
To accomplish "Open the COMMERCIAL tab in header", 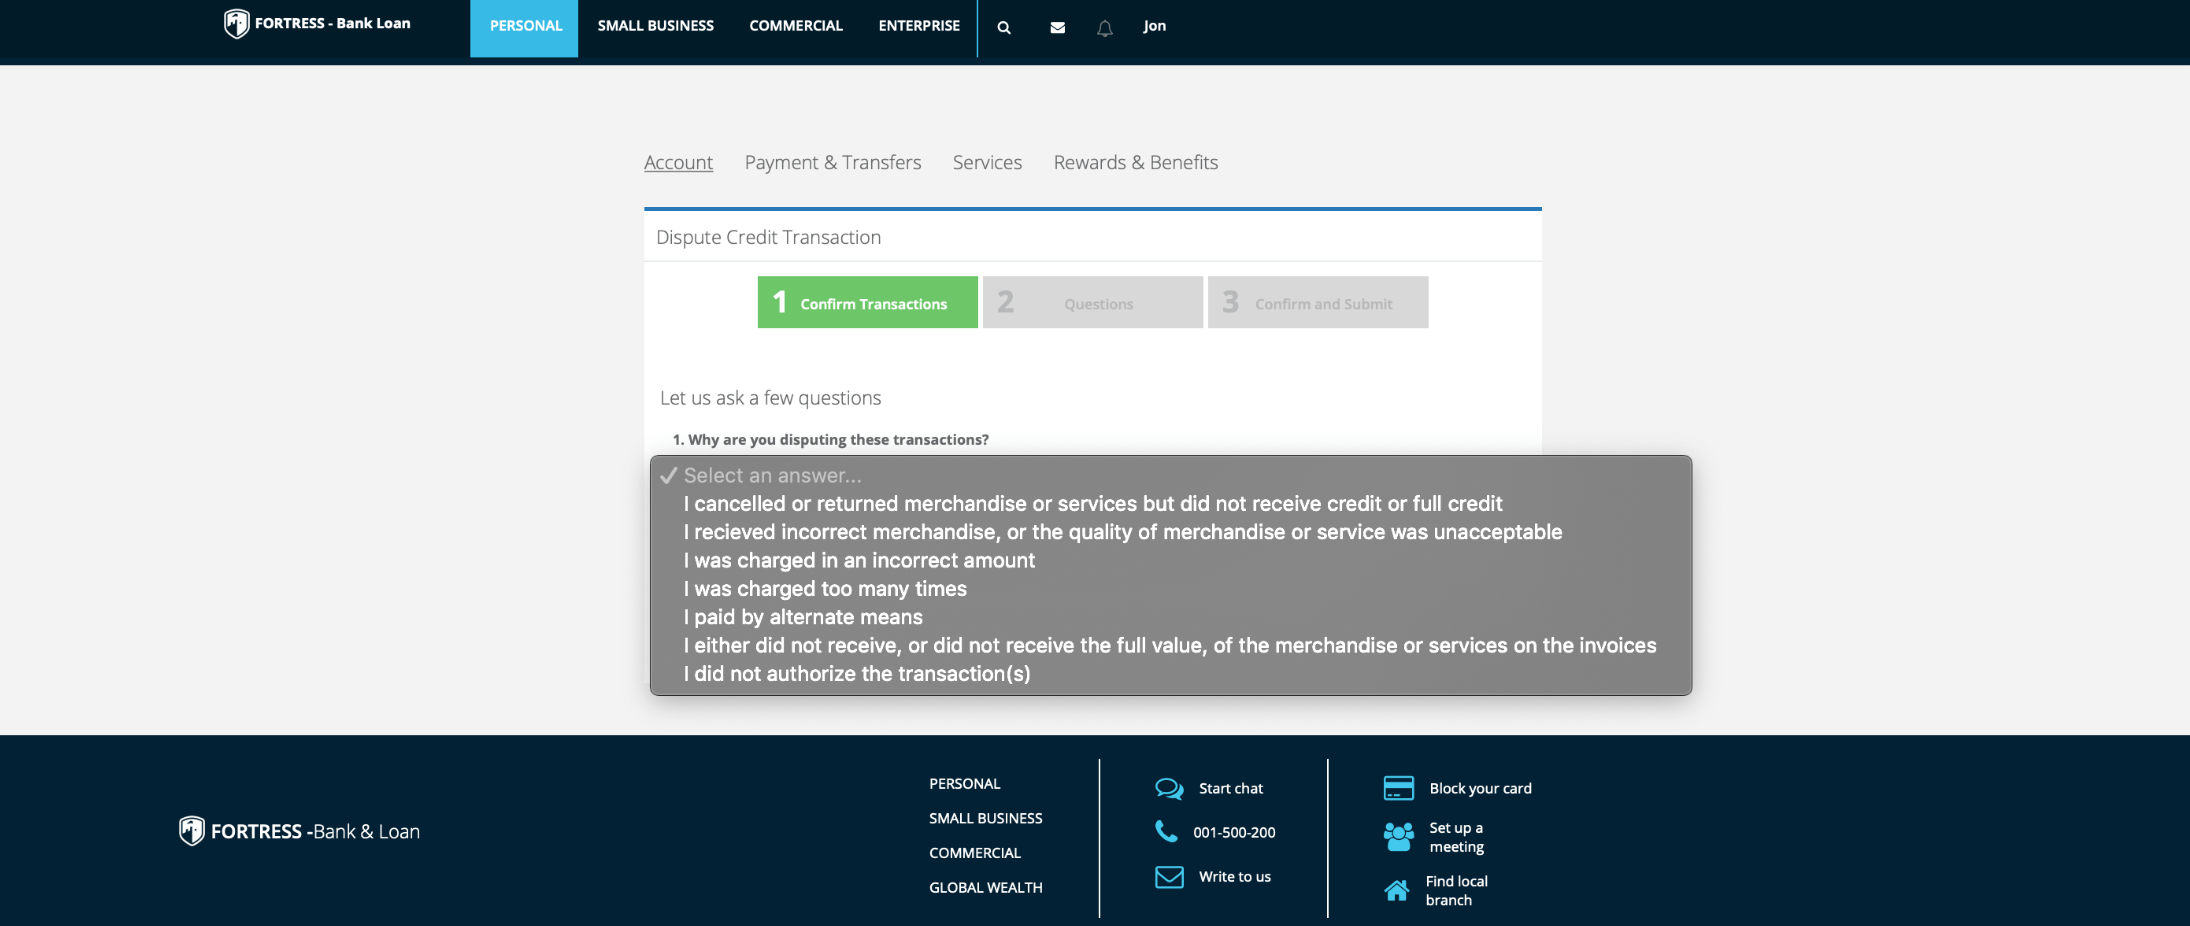I will click(796, 26).
